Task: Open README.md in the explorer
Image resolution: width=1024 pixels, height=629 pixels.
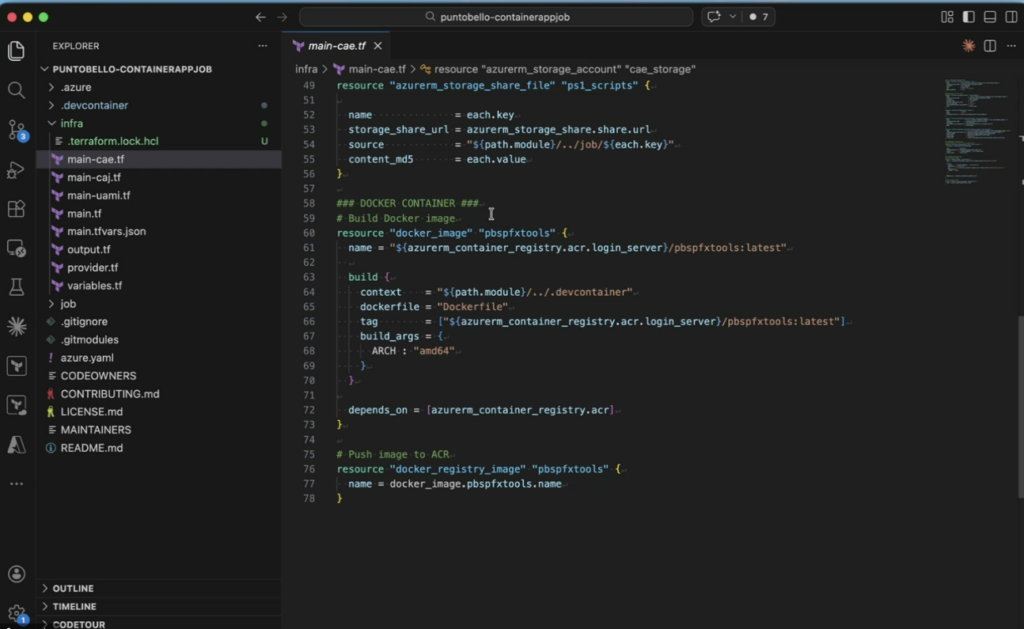Action: [x=91, y=448]
